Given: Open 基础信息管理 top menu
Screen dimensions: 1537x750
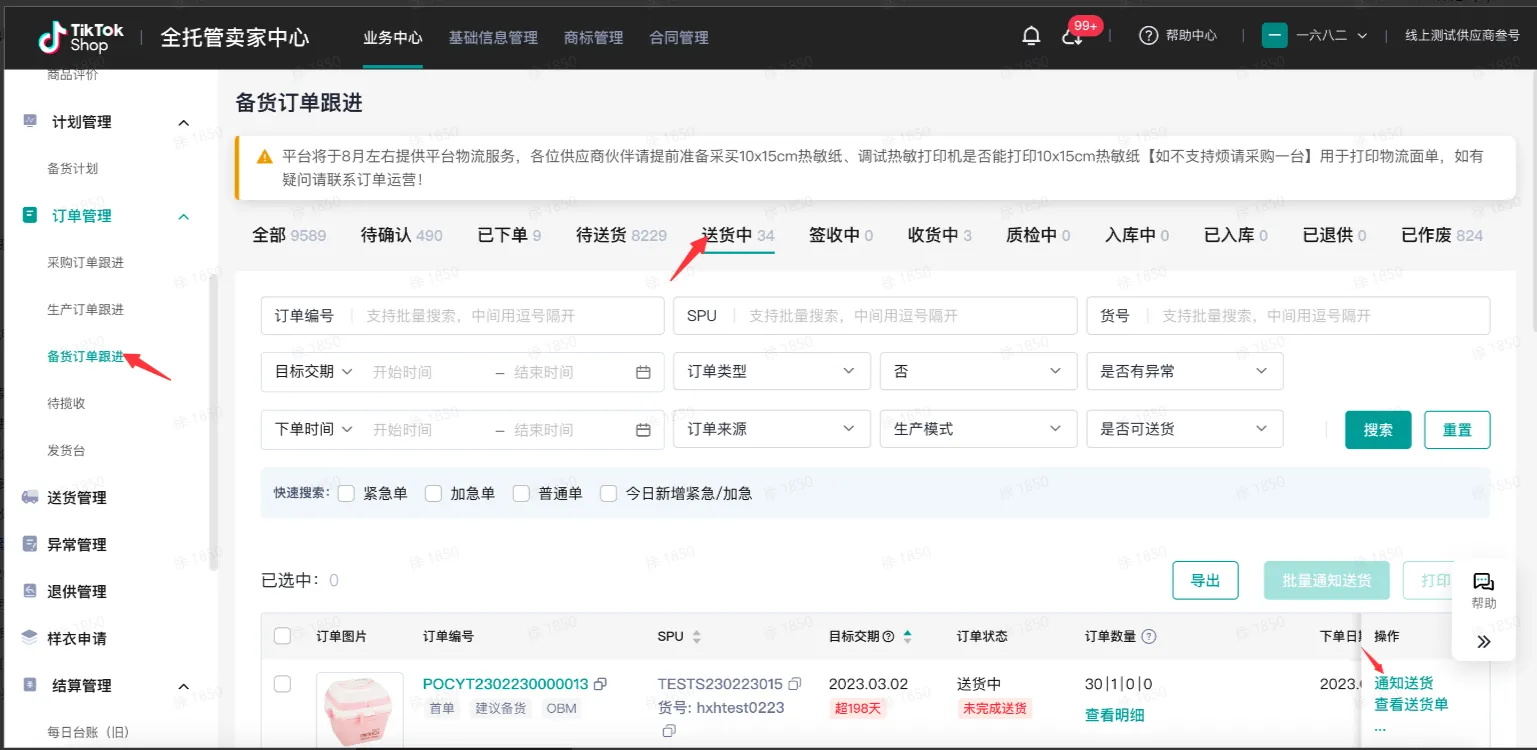Looking at the screenshot, I should coord(493,37).
